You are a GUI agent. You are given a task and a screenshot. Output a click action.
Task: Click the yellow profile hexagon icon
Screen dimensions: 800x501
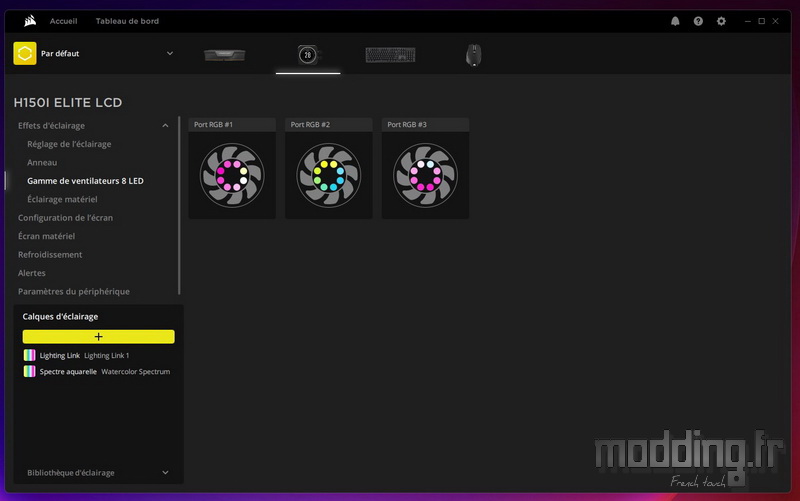pyautogui.click(x=24, y=54)
